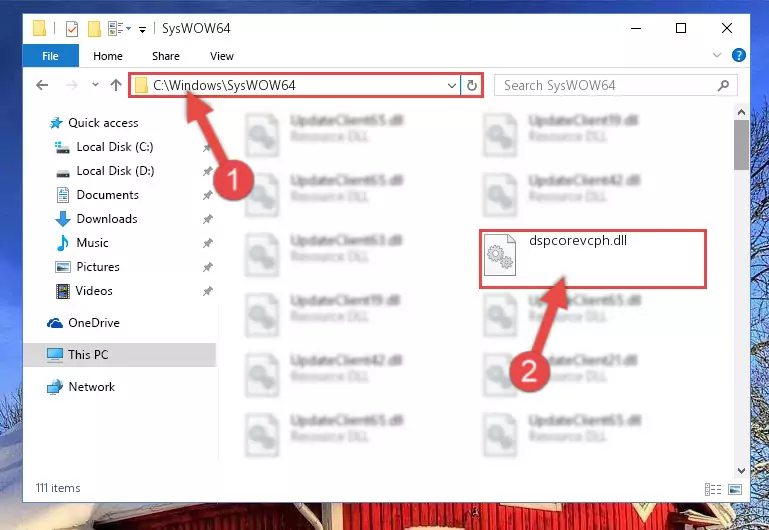Click the Properties checkmark icon in title bar
Image resolution: width=769 pixels, height=530 pixels.
[x=72, y=29]
